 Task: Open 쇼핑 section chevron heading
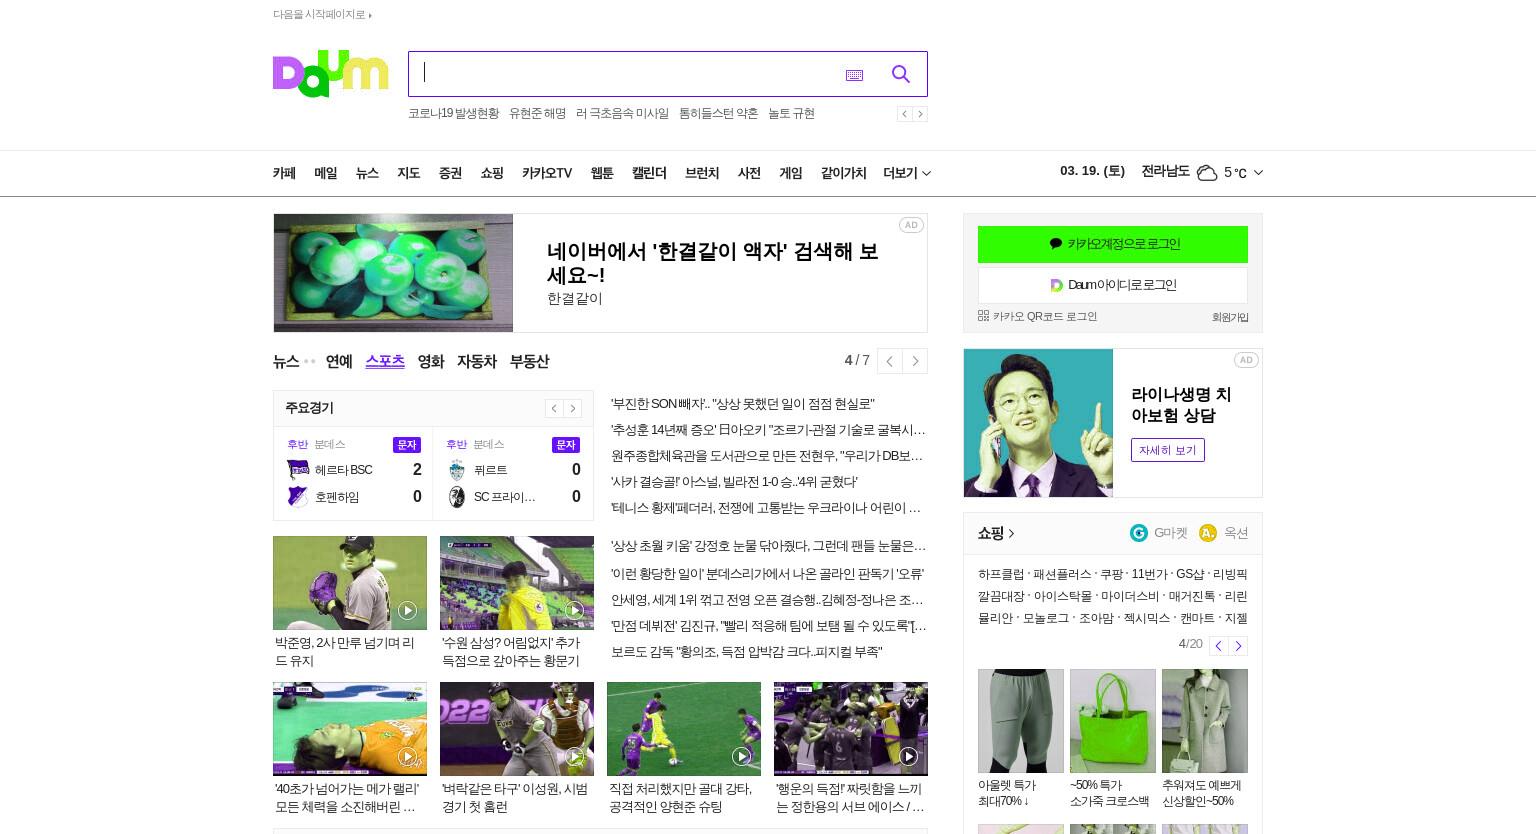(x=996, y=533)
